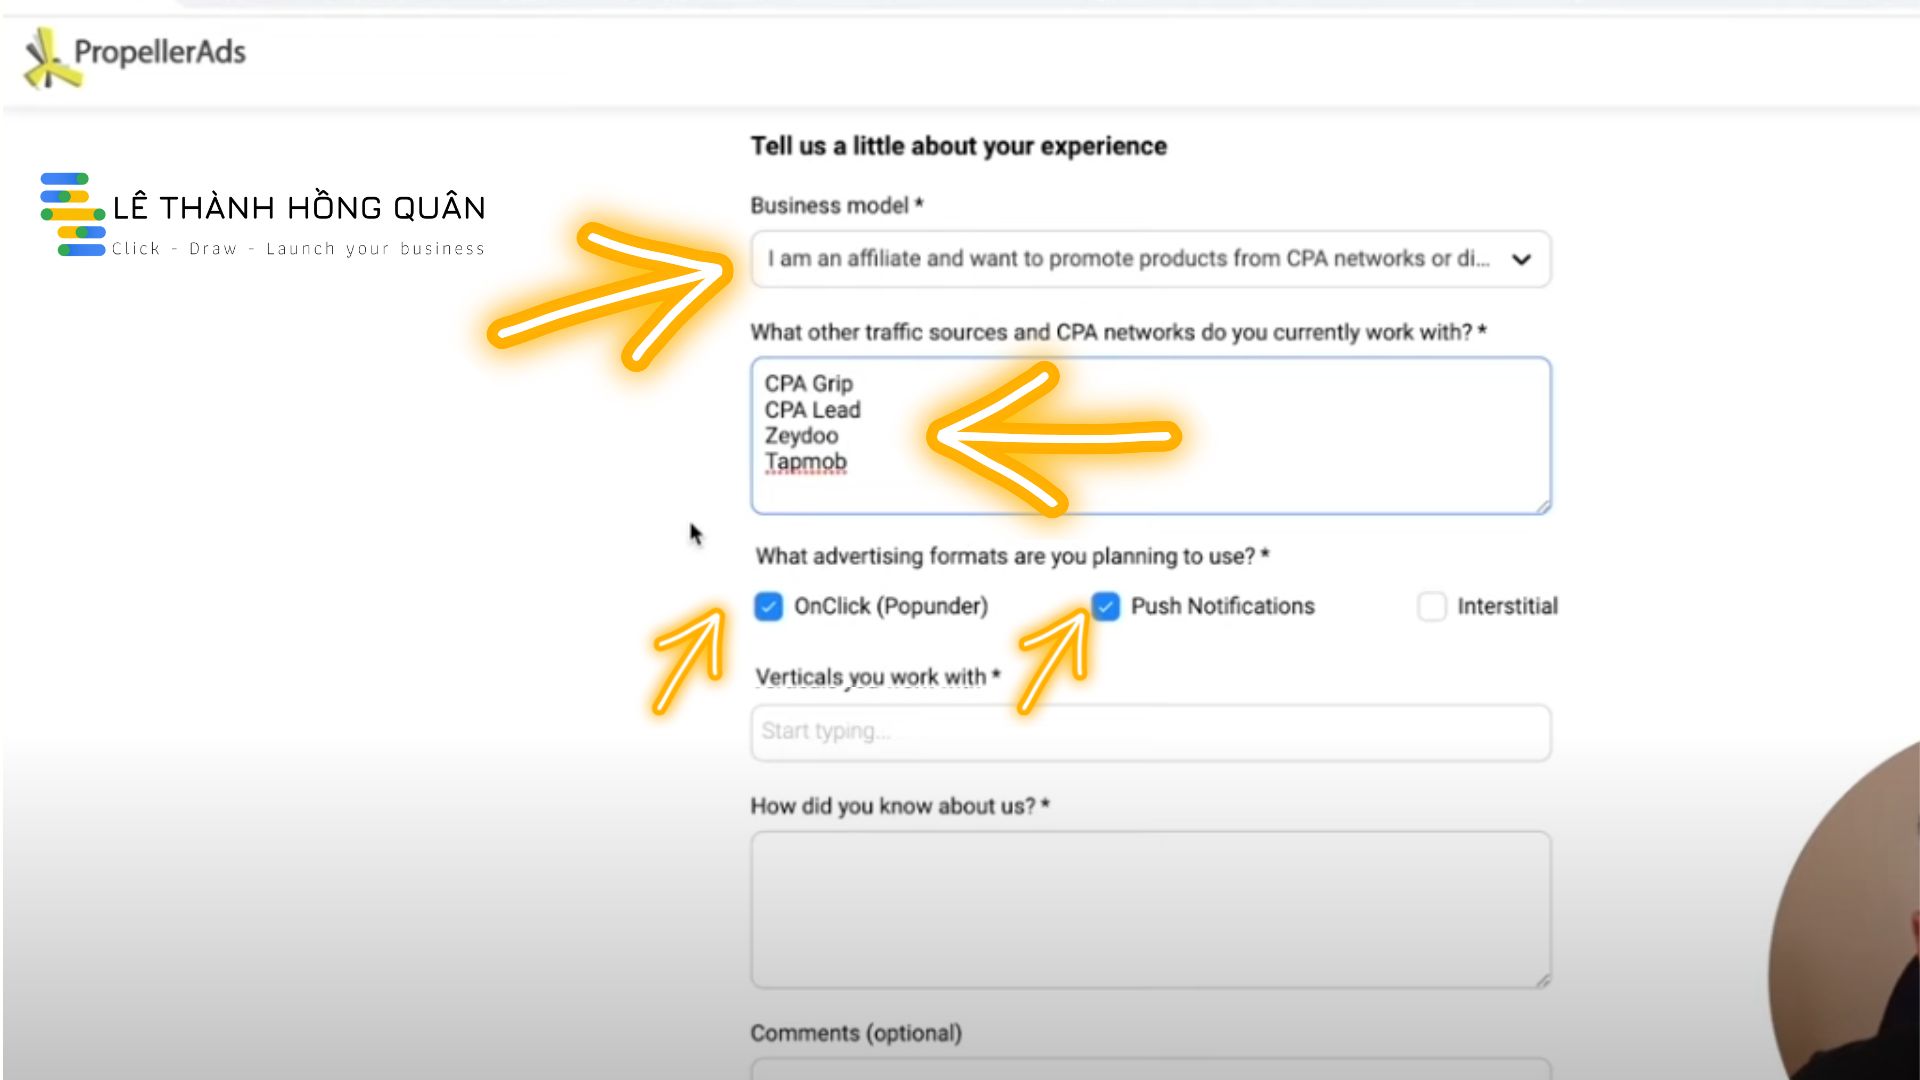Click the "Lê Thành Hồng Quân" watermark text

coord(299,208)
